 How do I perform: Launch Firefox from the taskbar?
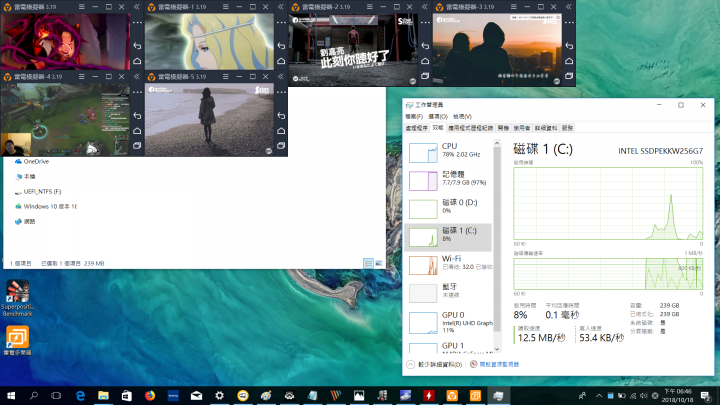click(150, 395)
